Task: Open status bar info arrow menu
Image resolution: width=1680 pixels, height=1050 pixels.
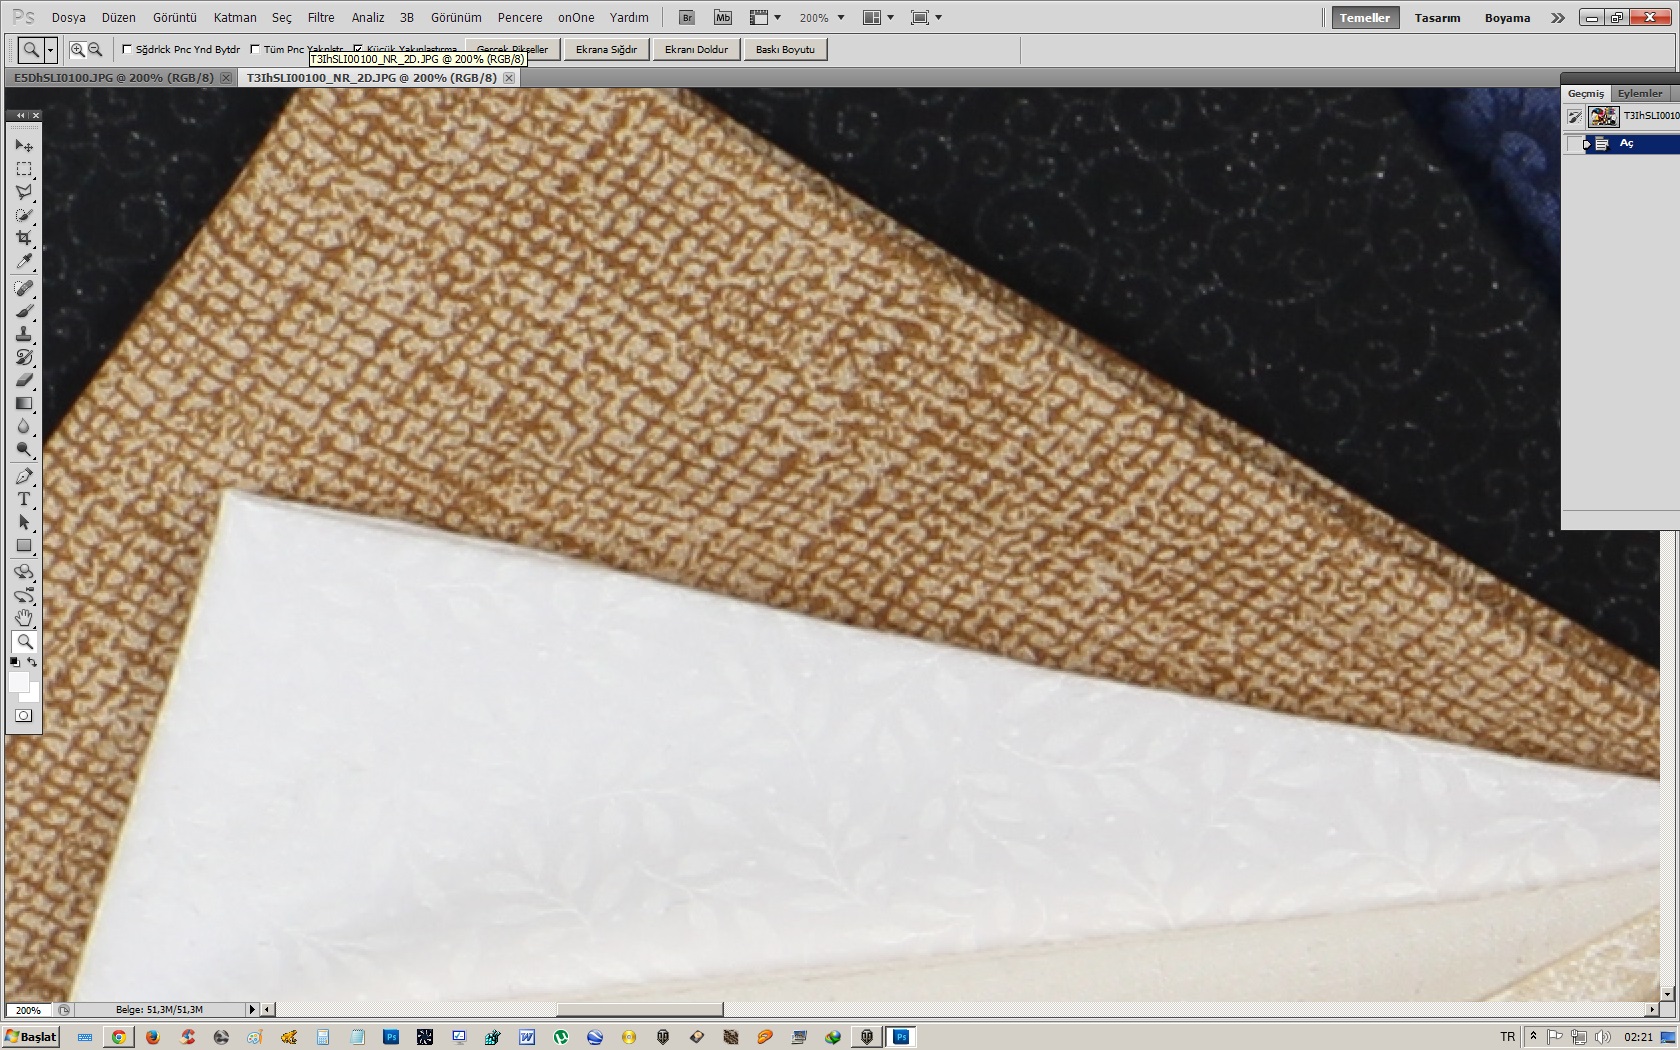Action: click(252, 1009)
